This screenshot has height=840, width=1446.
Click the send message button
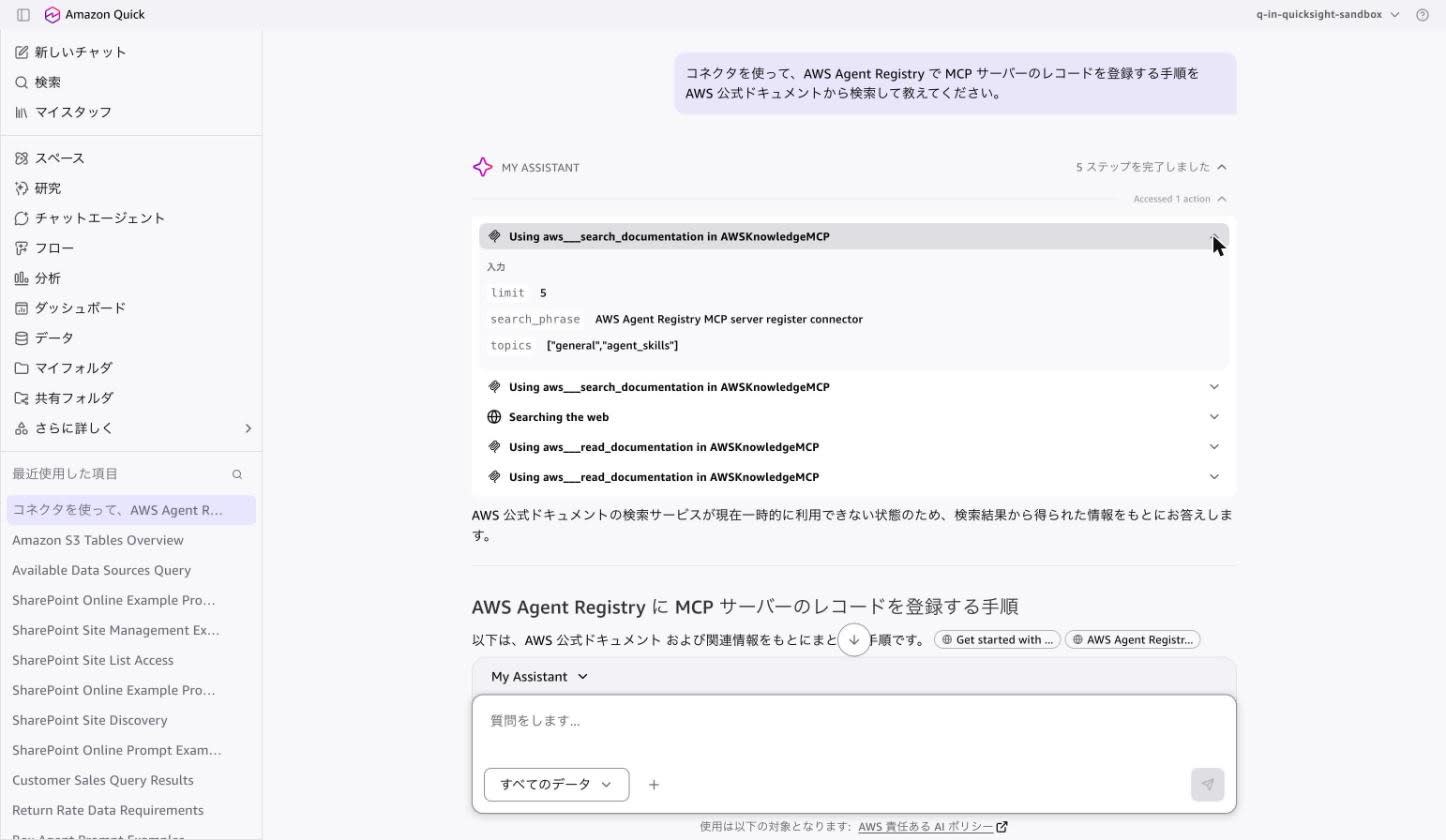(1208, 785)
